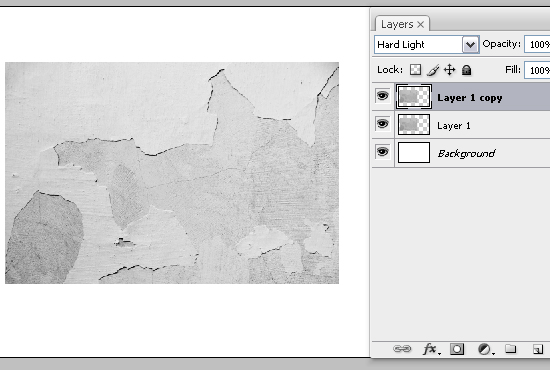
Task: Select the Layers tab
Action: pos(397,25)
